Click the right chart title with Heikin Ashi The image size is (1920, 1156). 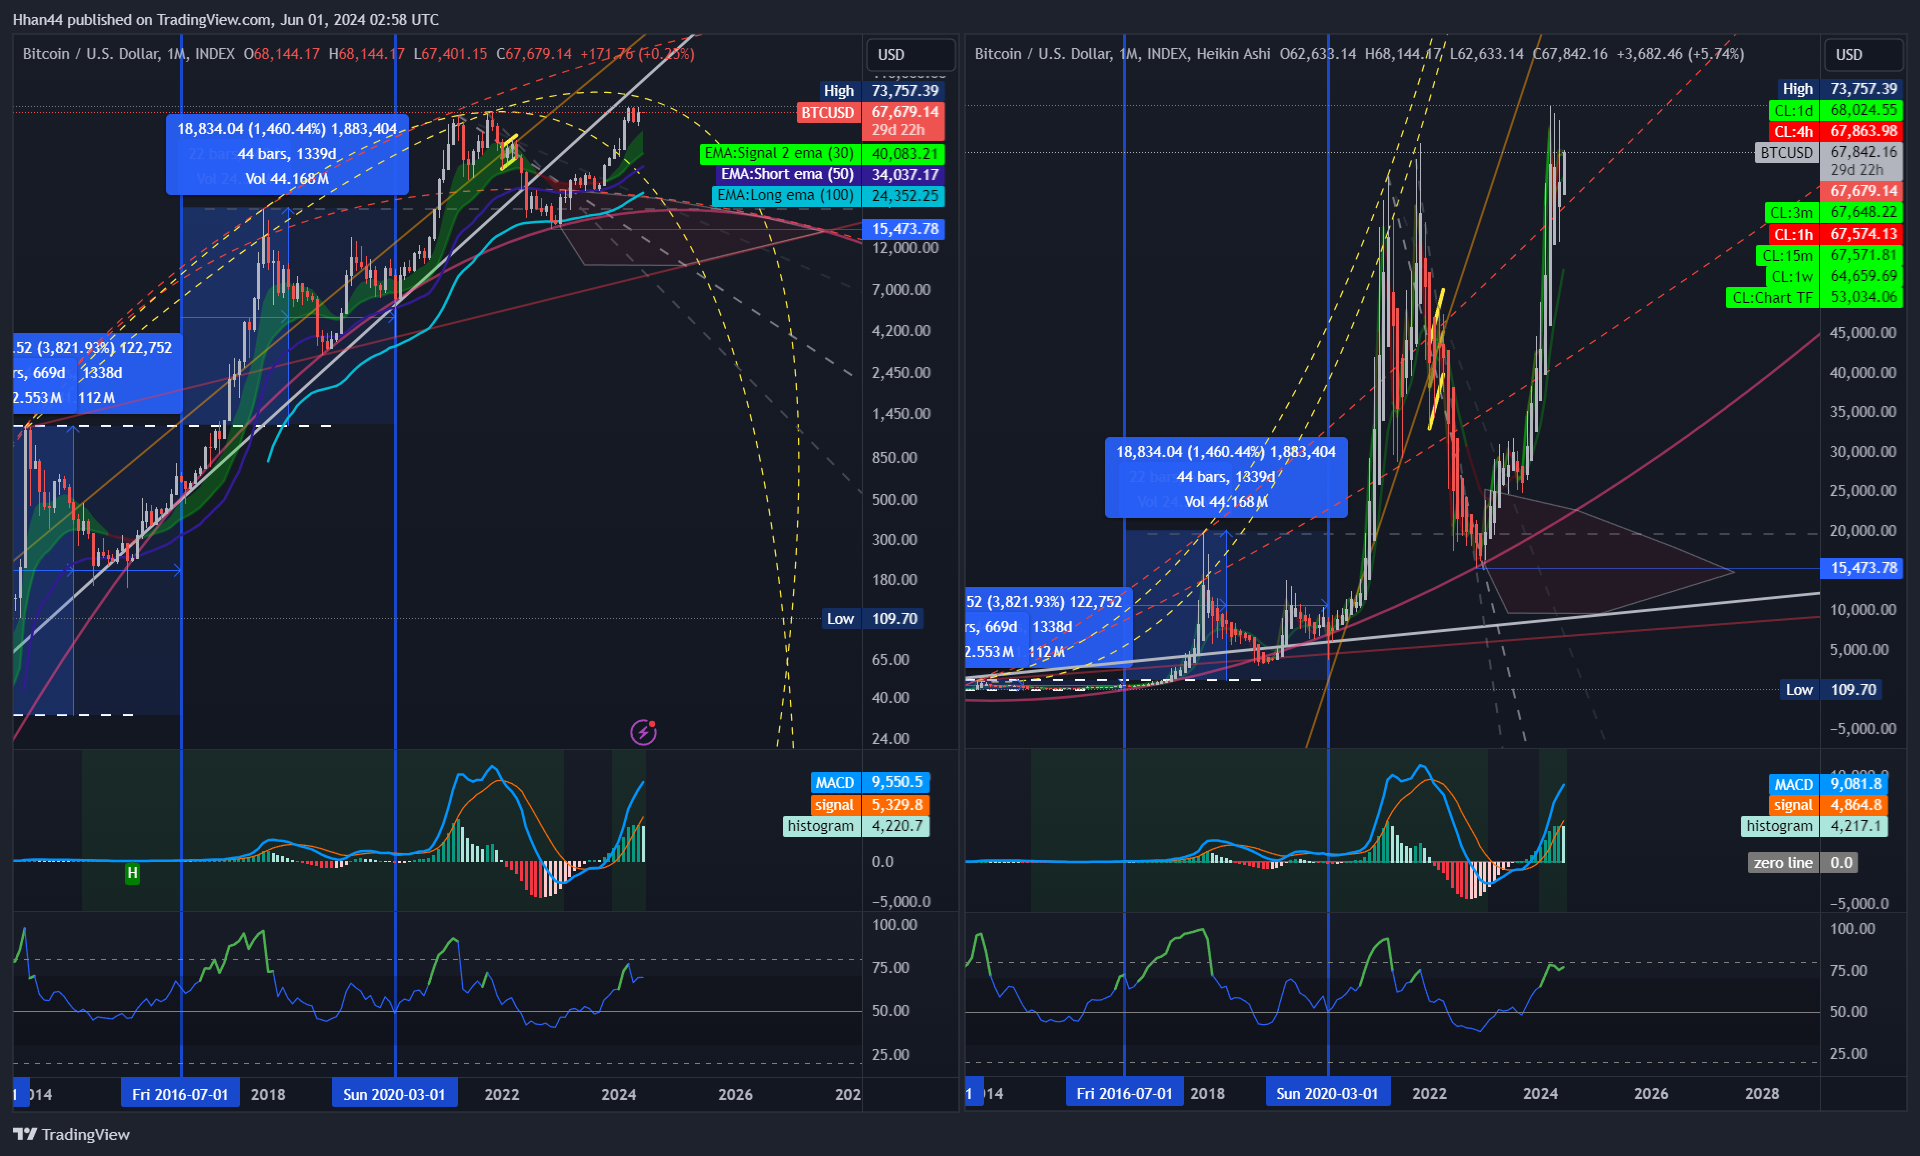[1122, 54]
